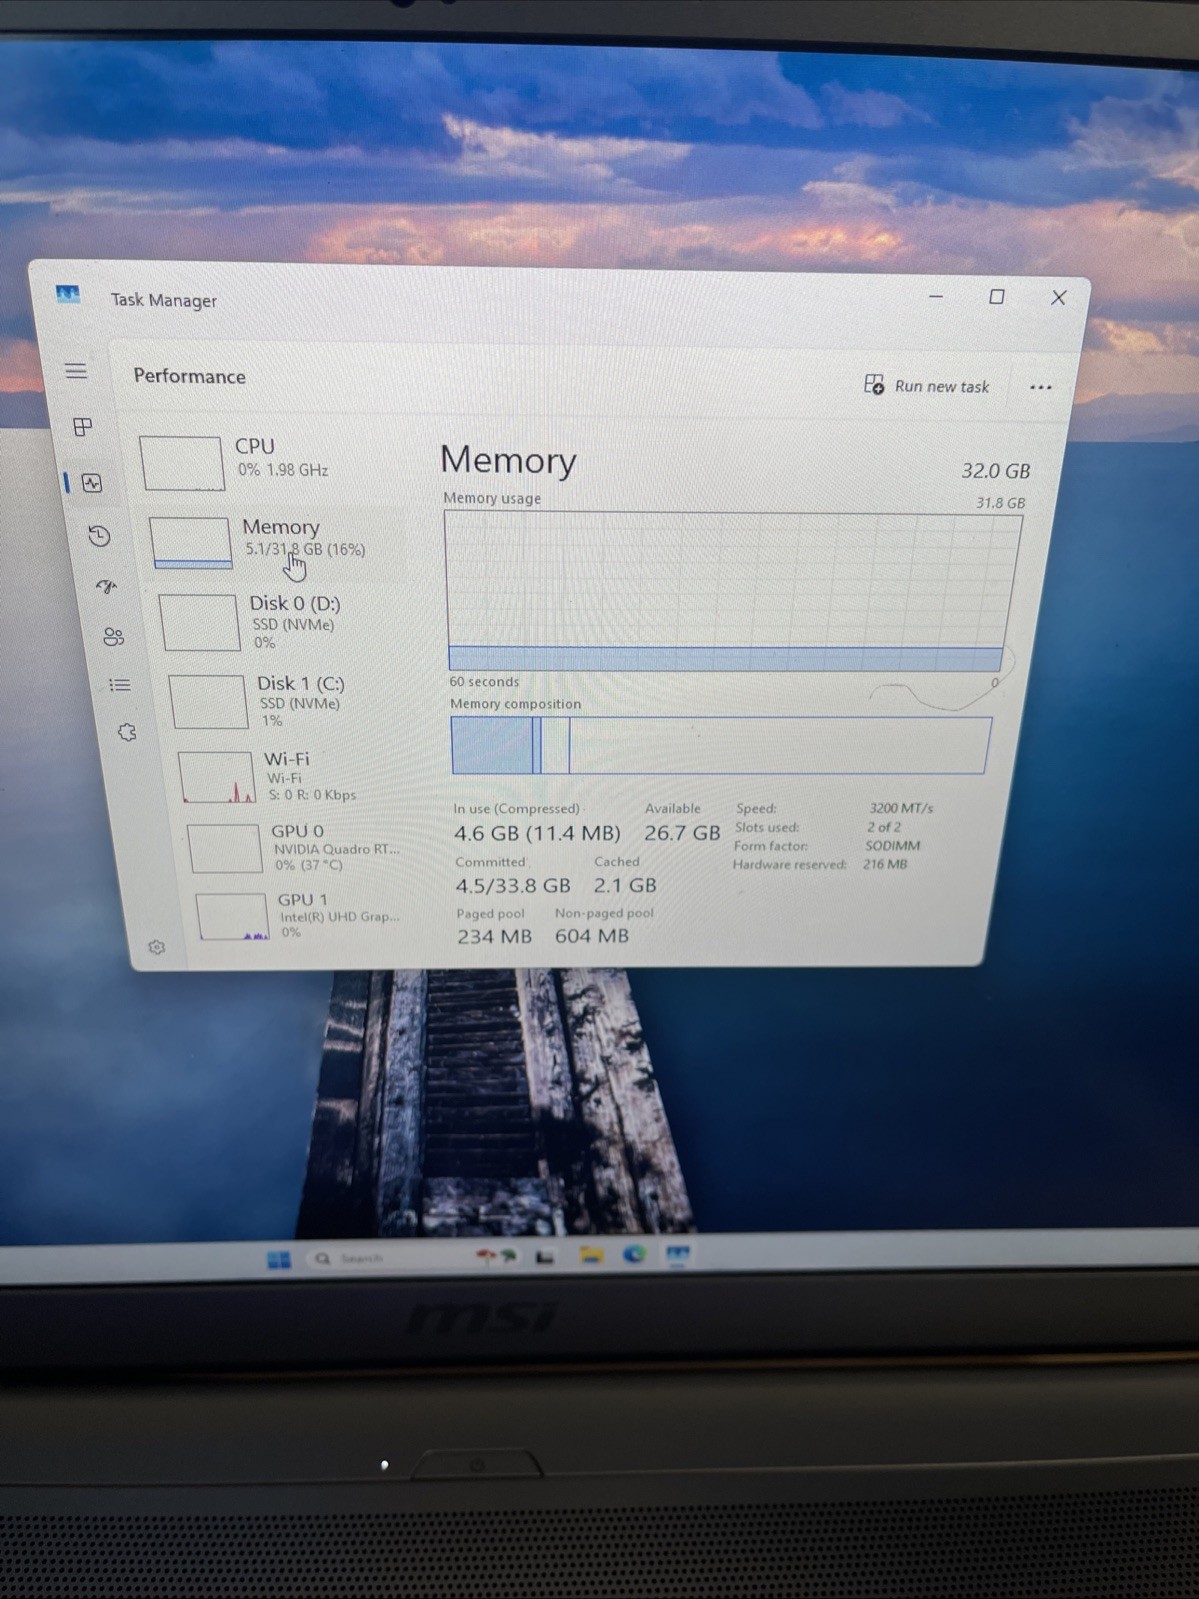Image resolution: width=1199 pixels, height=1599 pixels.
Task: Click the Task Manager title bar icon
Action: tap(68, 295)
